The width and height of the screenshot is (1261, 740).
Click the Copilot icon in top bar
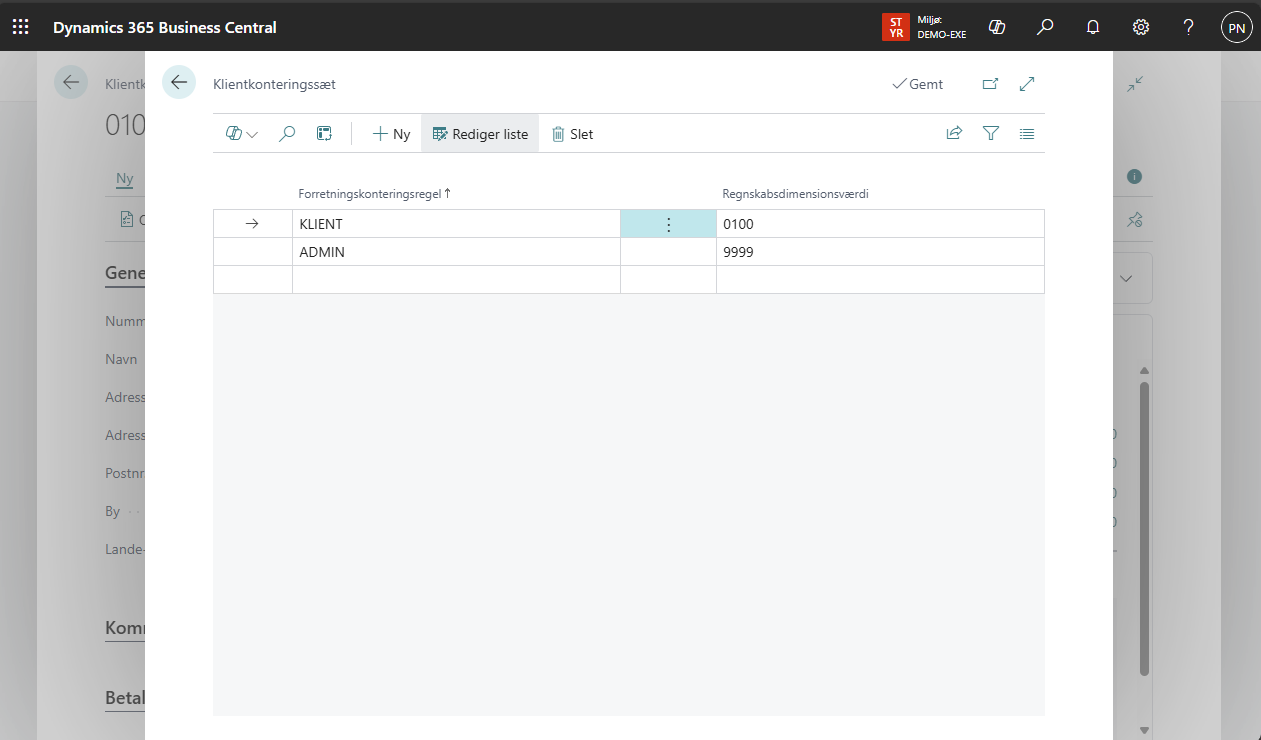996,27
